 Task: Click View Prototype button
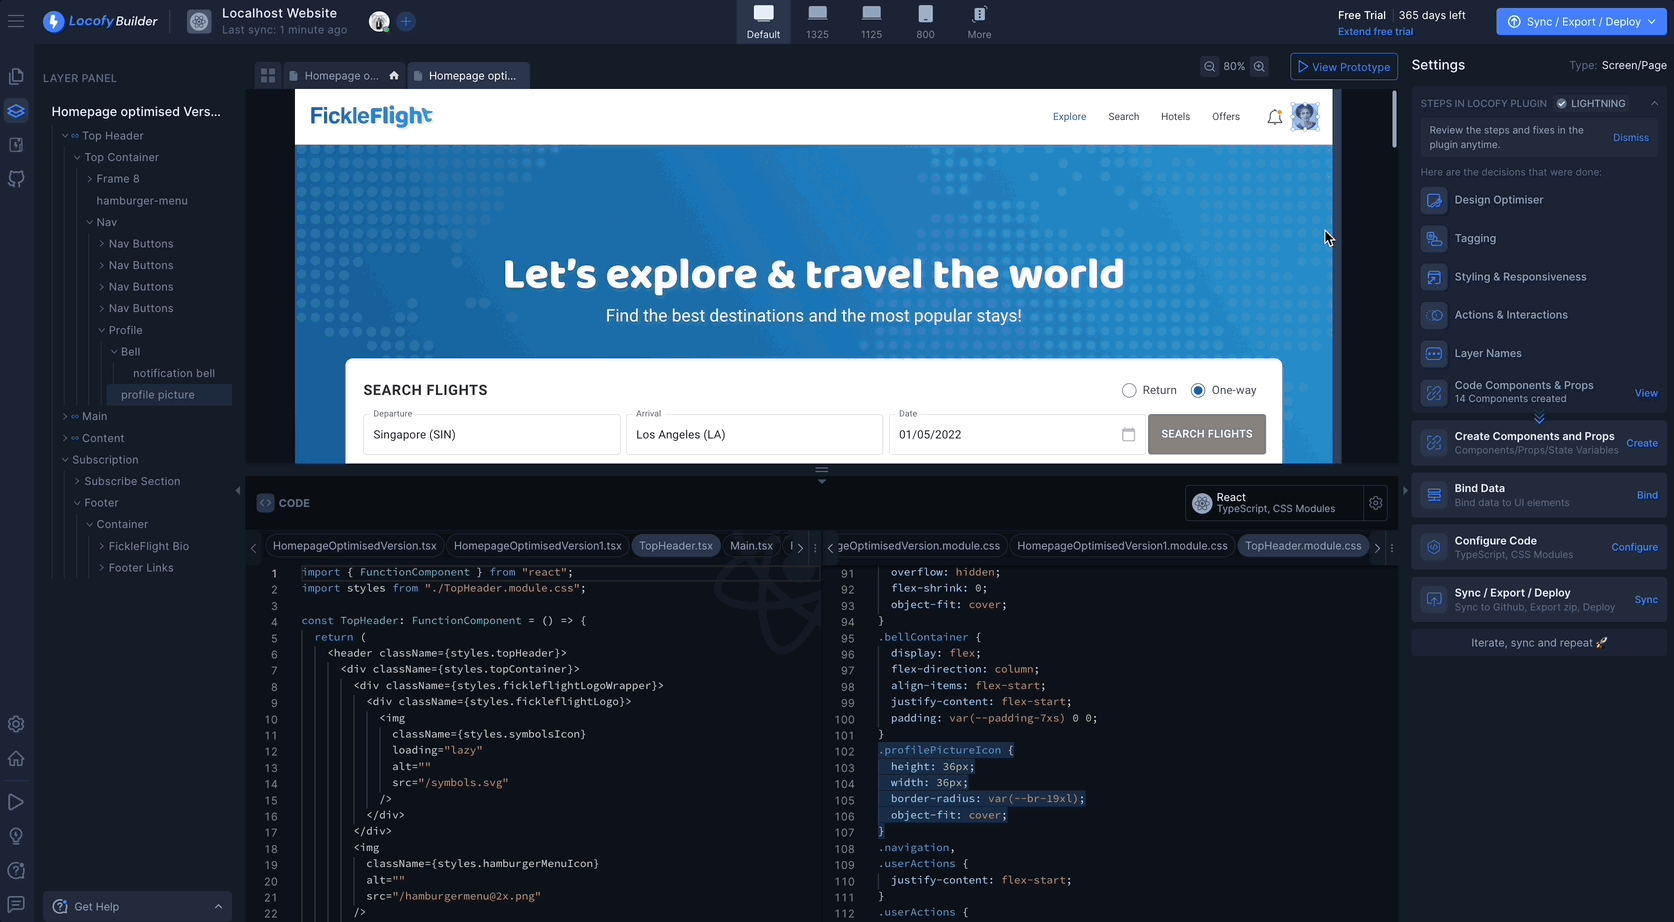1344,67
